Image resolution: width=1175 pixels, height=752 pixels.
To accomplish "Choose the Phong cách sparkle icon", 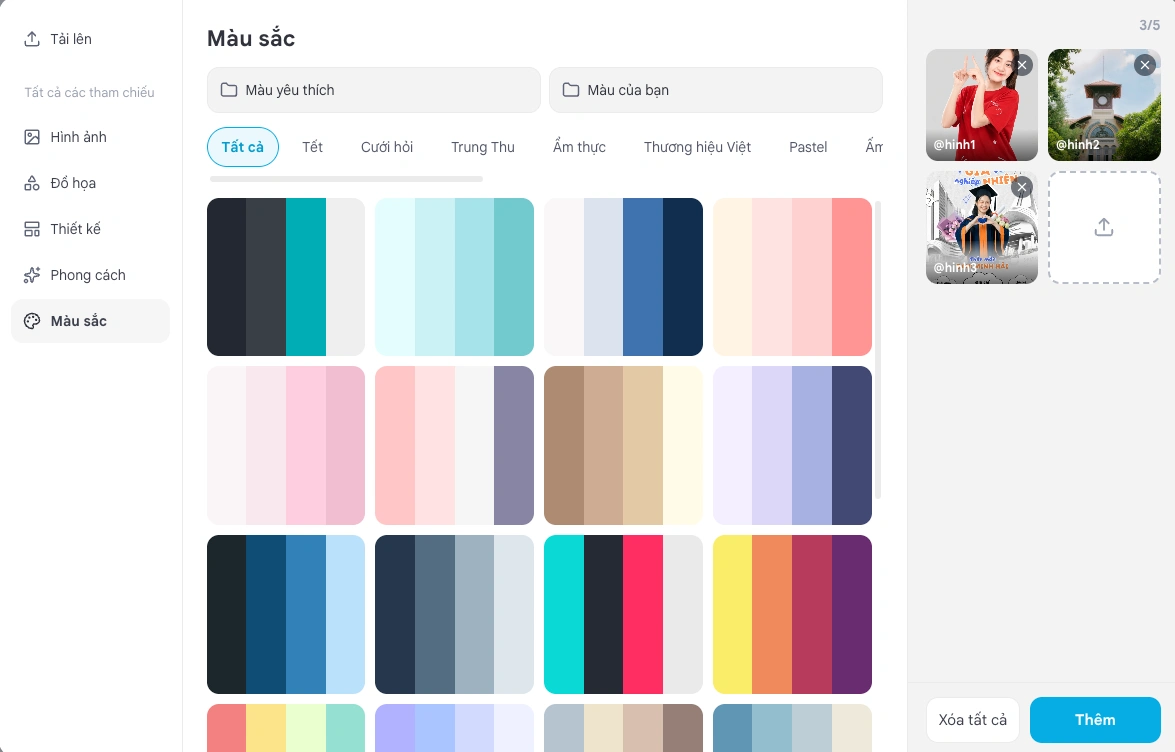I will 31,275.
